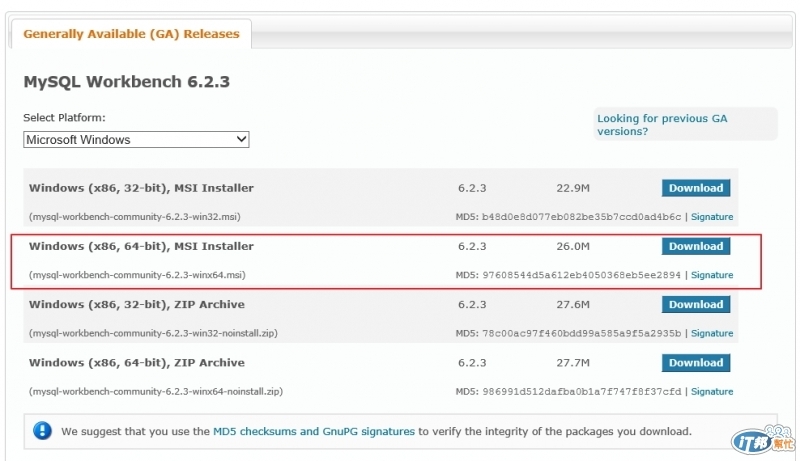Image resolution: width=800 pixels, height=461 pixels.
Task: Click the Select Platform label
Action: [x=64, y=118]
